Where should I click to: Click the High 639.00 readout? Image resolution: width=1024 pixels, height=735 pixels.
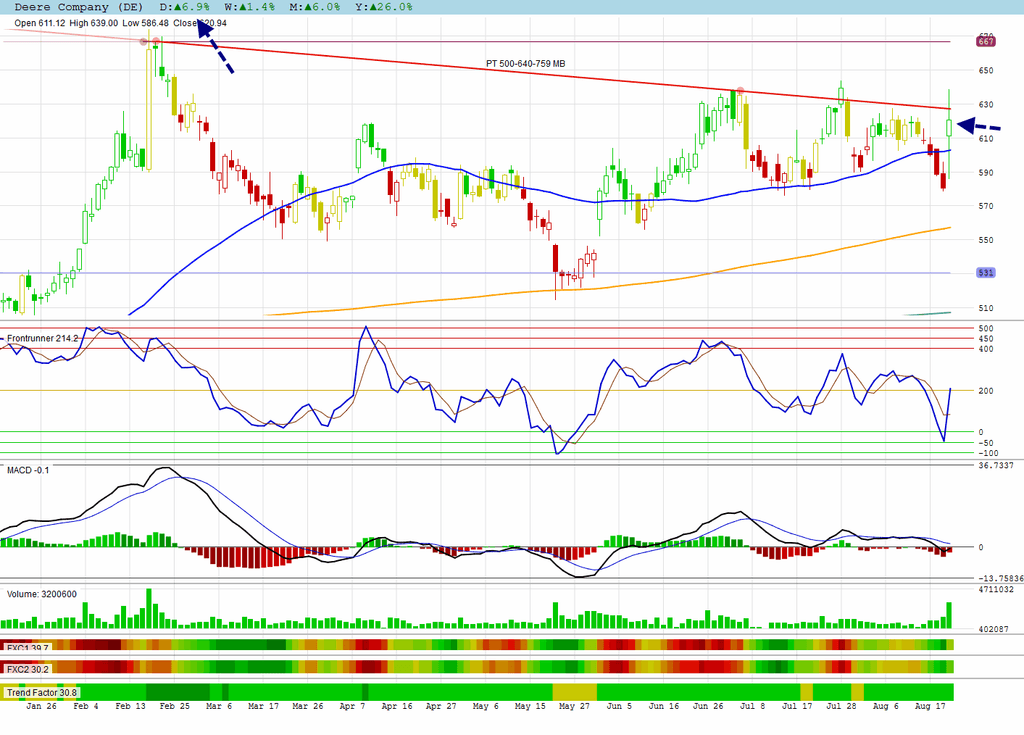(93, 23)
